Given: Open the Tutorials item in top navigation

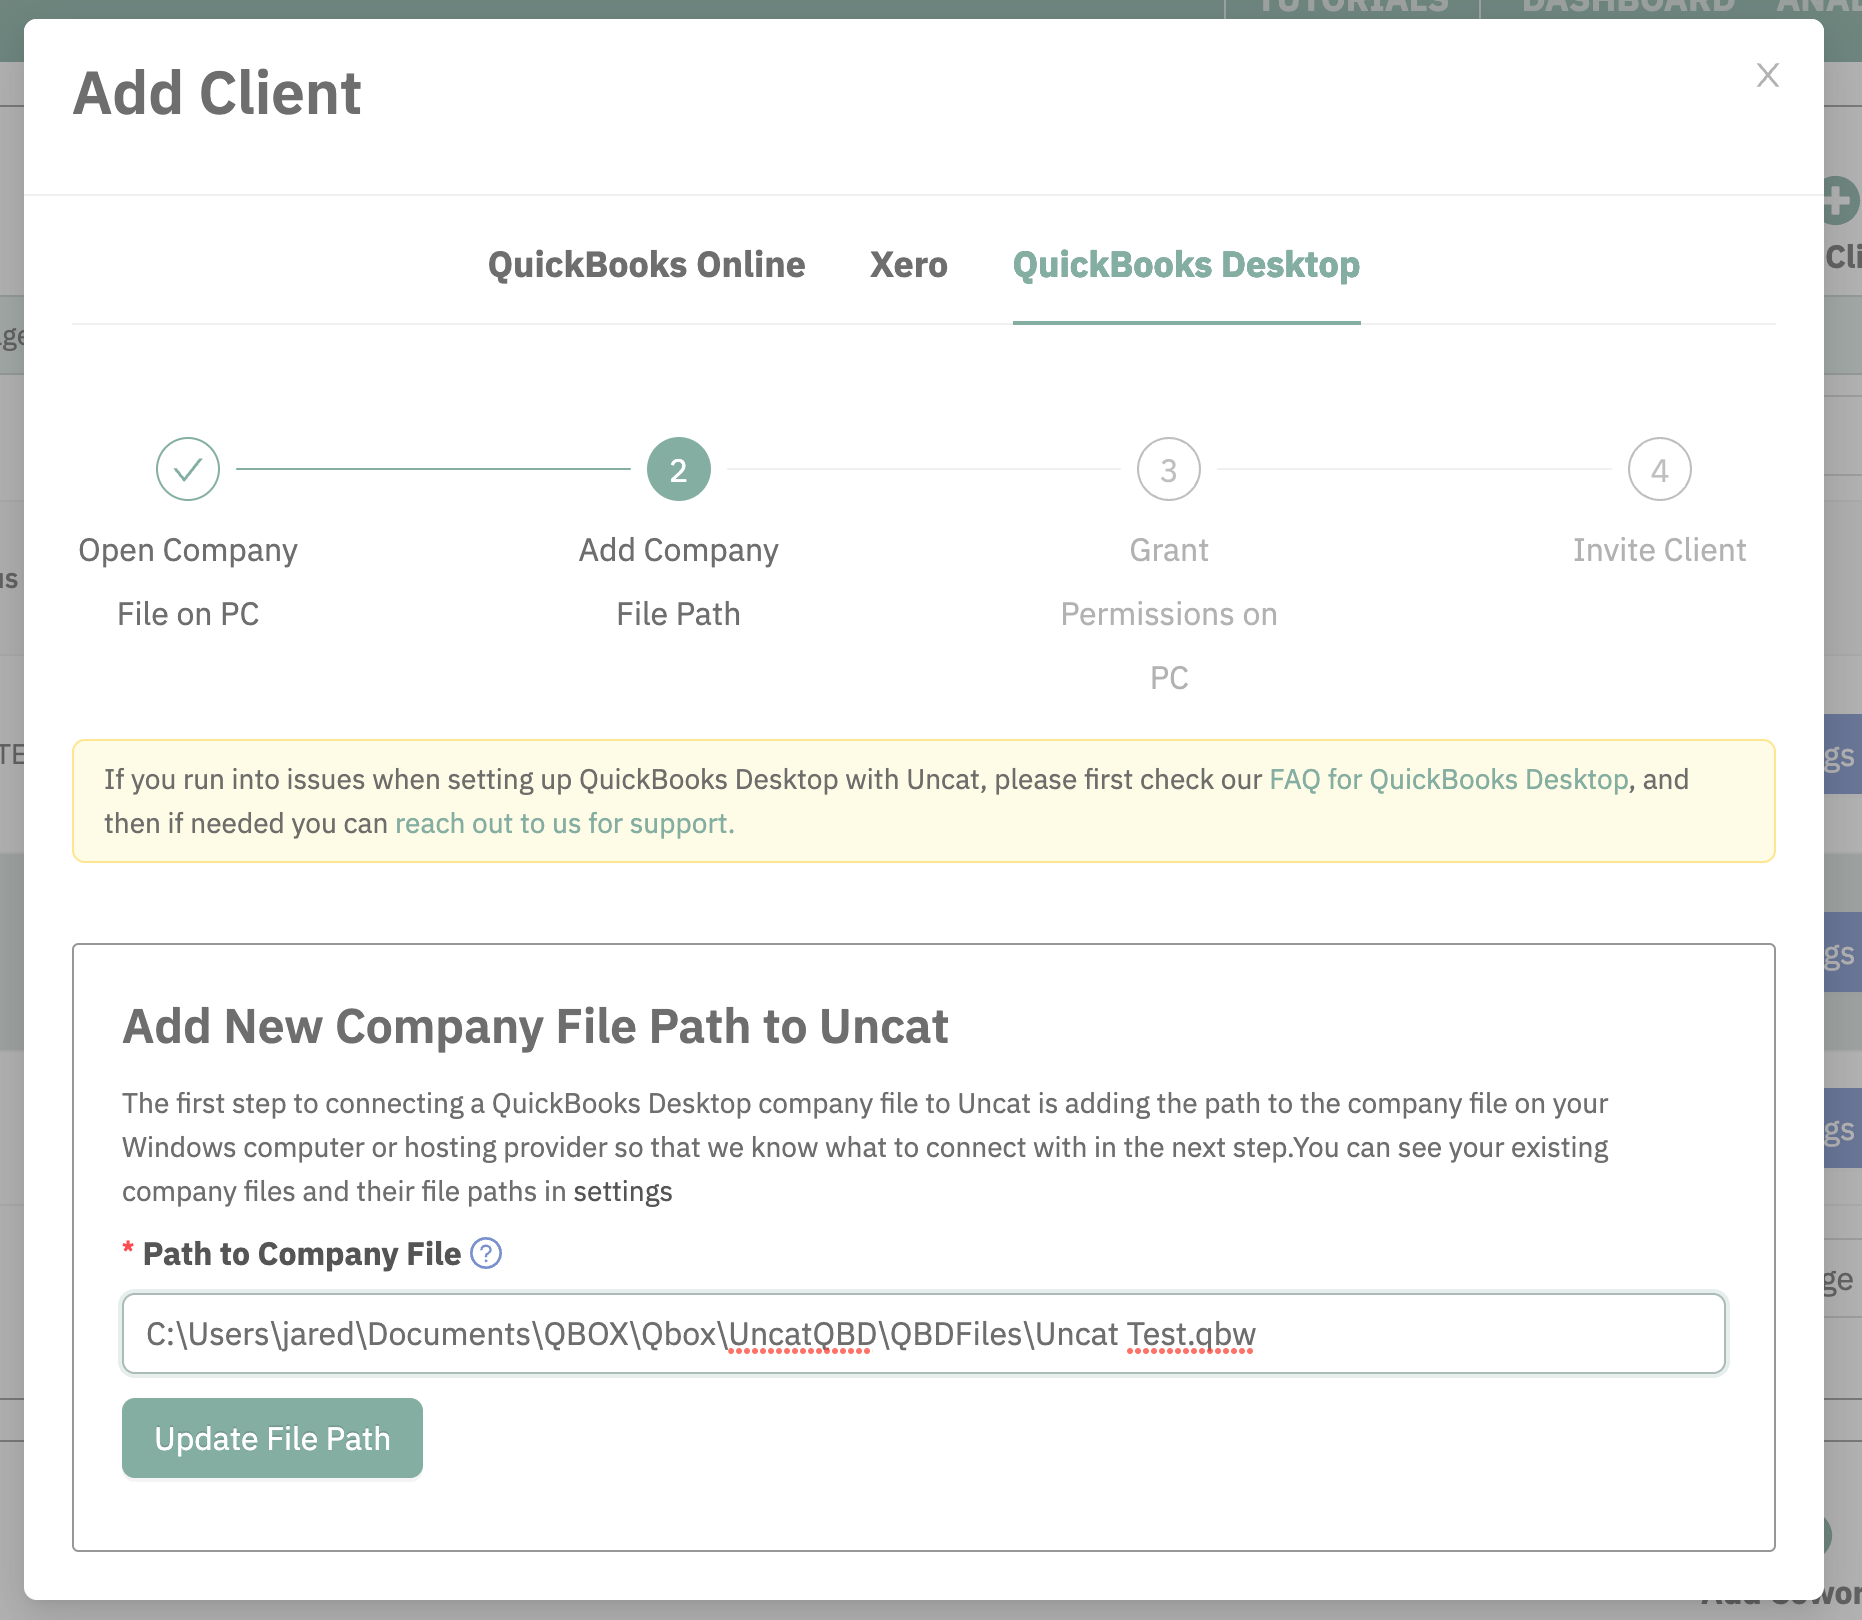Looking at the screenshot, I should tap(1352, 6).
